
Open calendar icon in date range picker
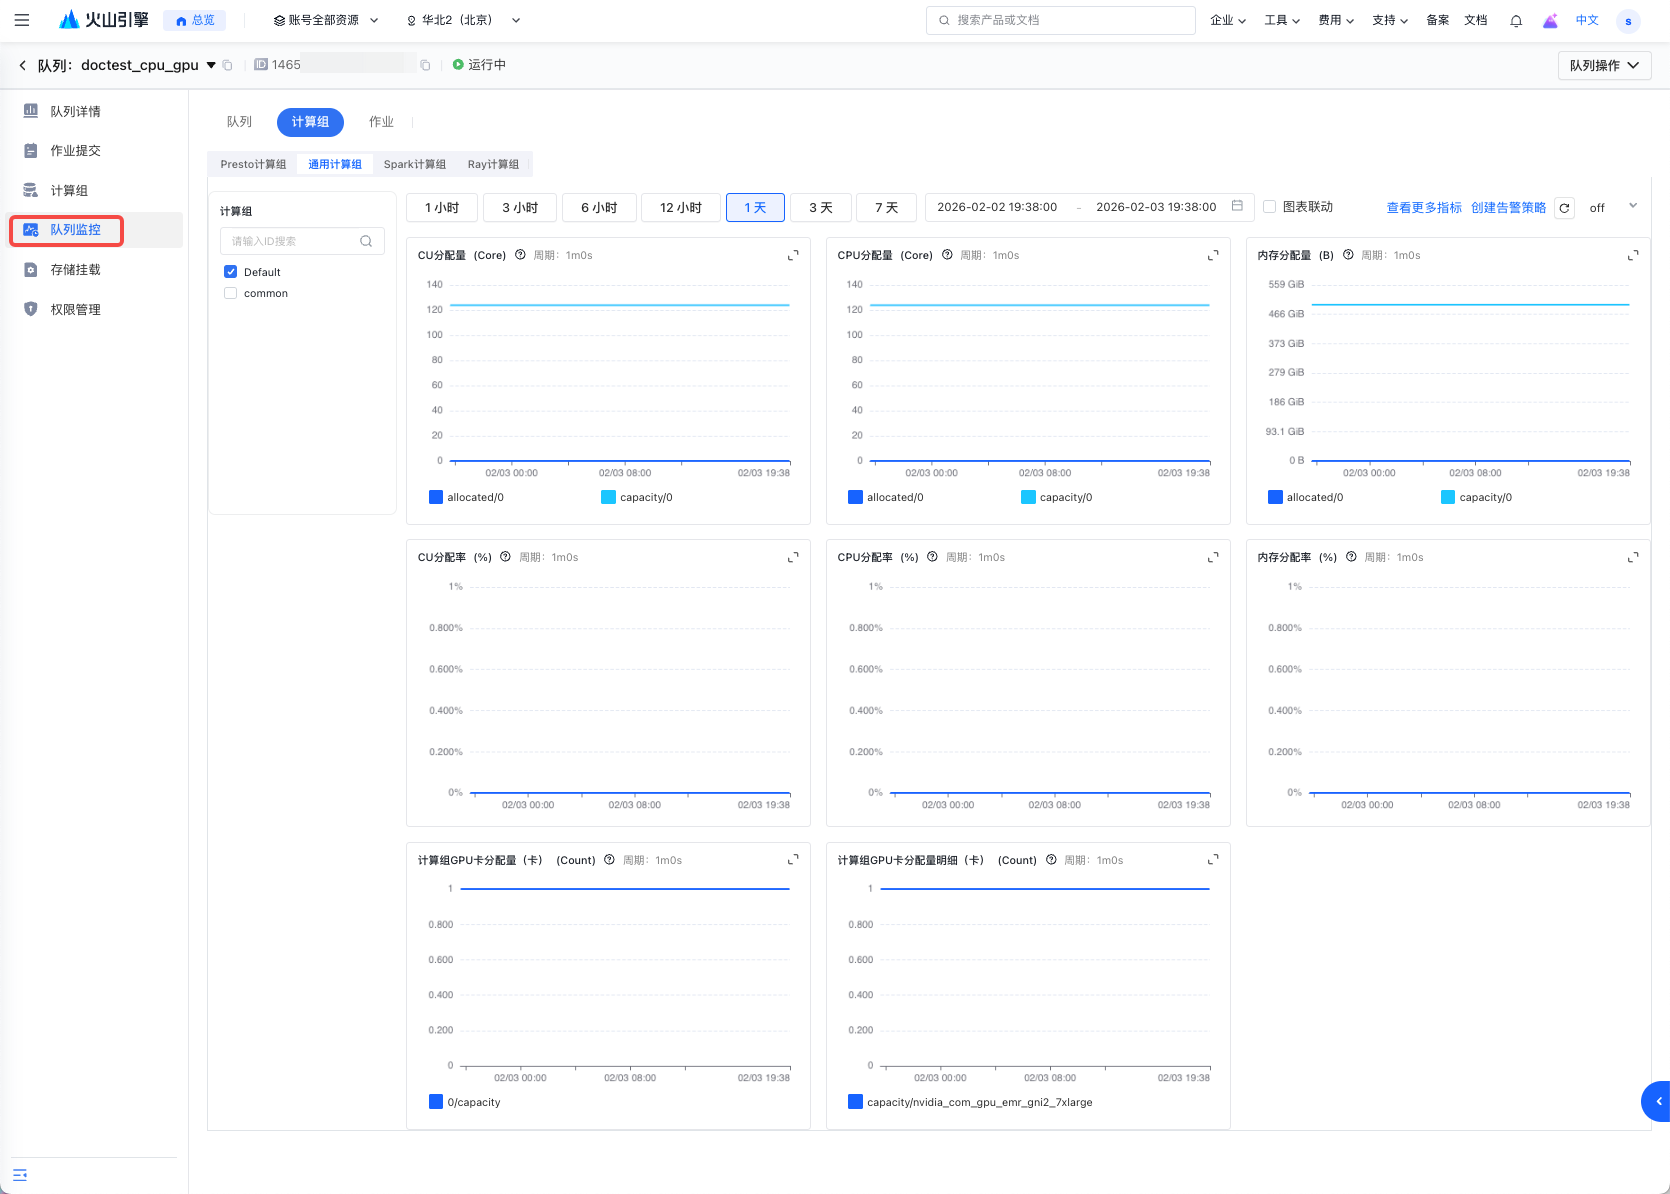click(x=1237, y=206)
